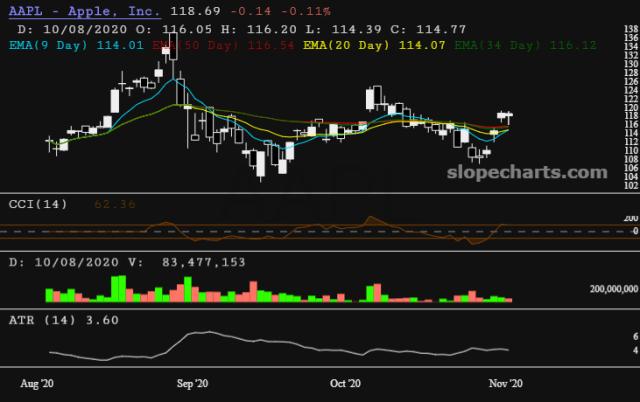
Task: Select the EMA(9 Day) 114.01 legend label
Action: pyautogui.click(x=76, y=45)
